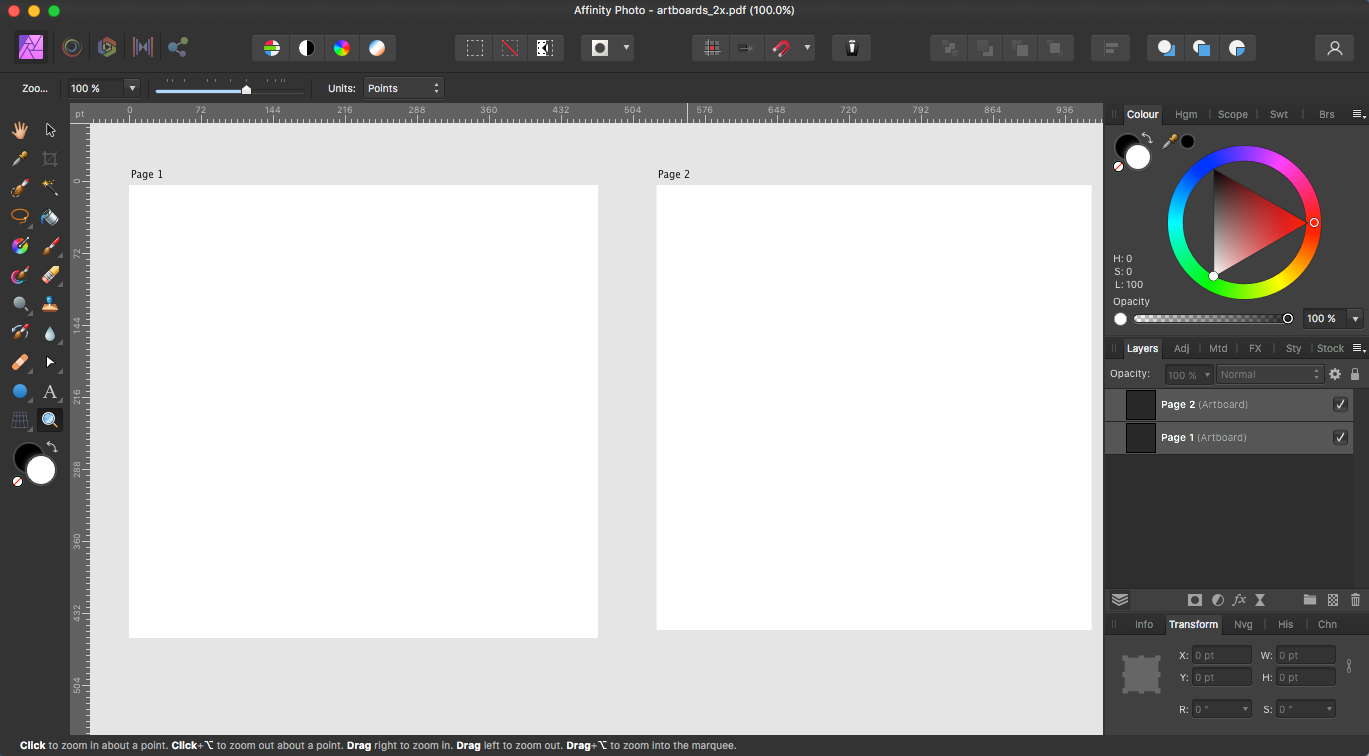Enable the Quick Mask mode
The height and width of the screenshot is (756, 1369).
coord(599,47)
